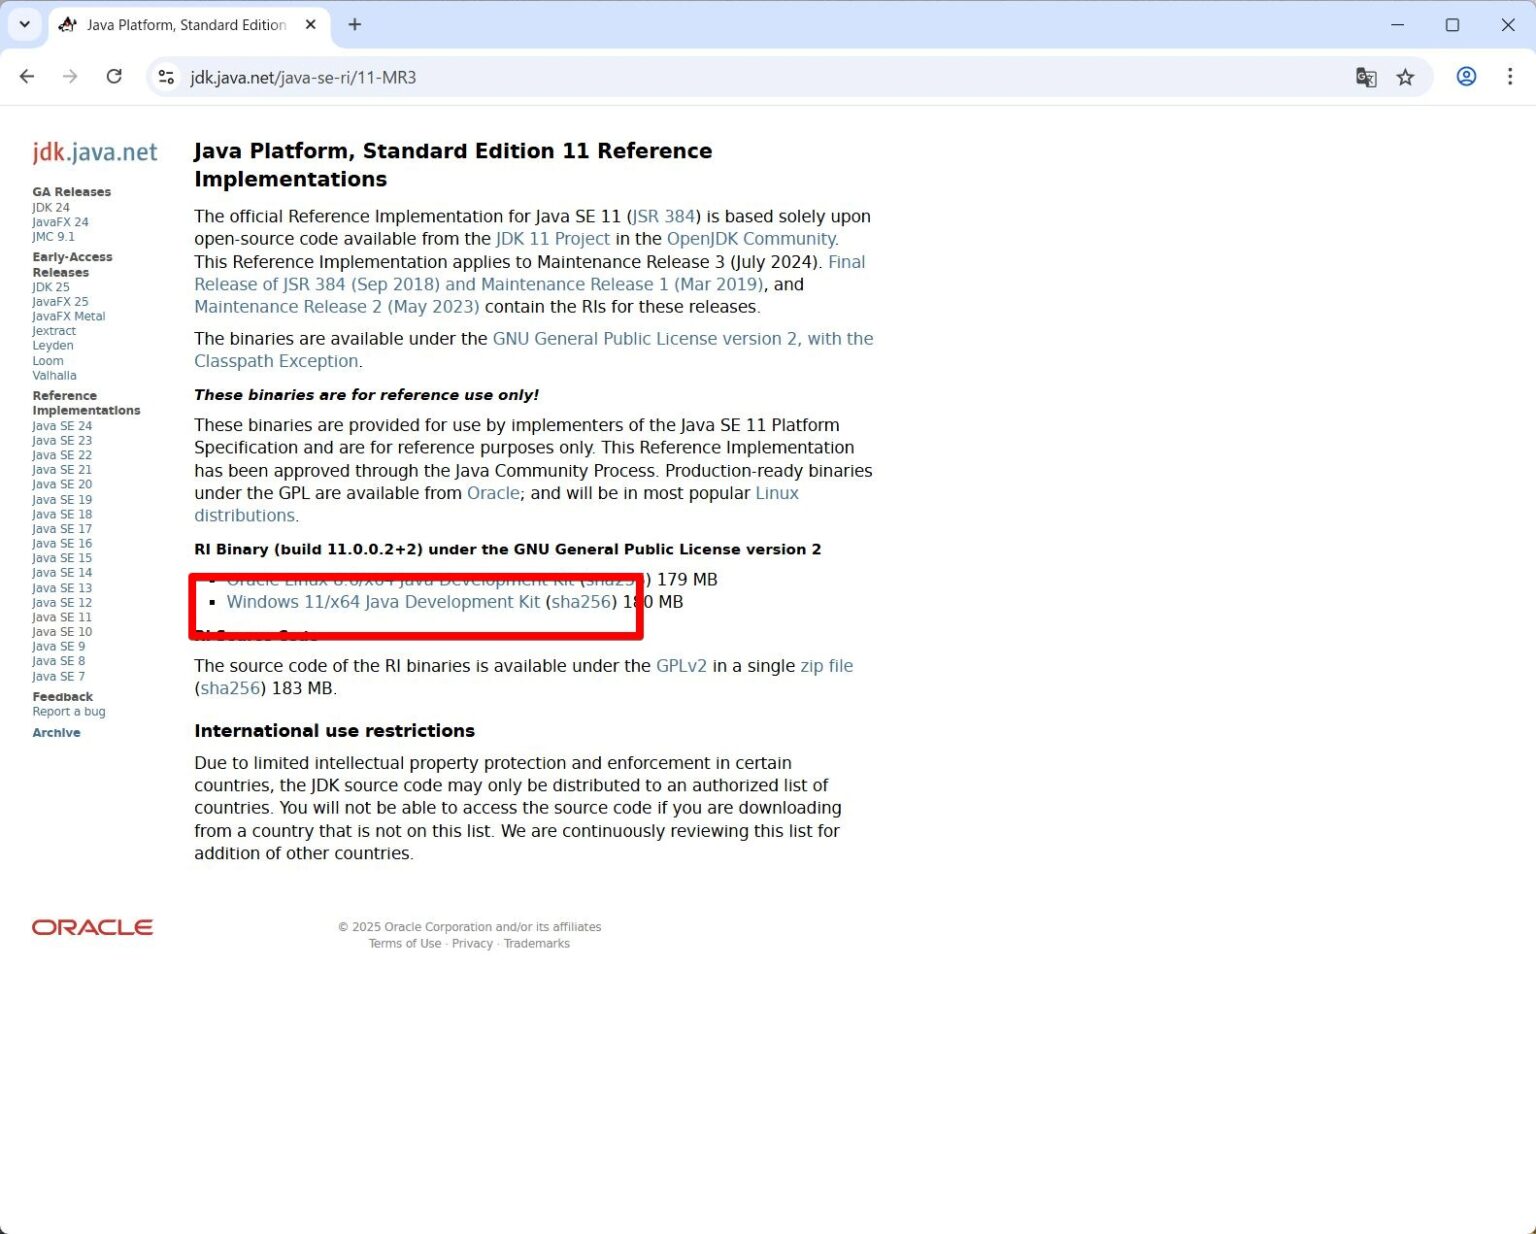Open site information icon in address bar
This screenshot has width=1536, height=1234.
pyautogui.click(x=167, y=77)
